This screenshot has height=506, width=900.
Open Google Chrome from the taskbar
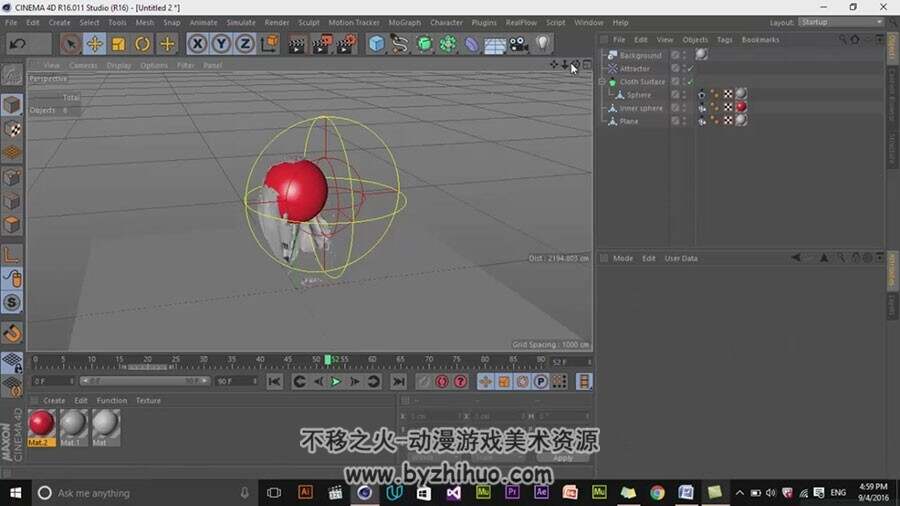(657, 493)
